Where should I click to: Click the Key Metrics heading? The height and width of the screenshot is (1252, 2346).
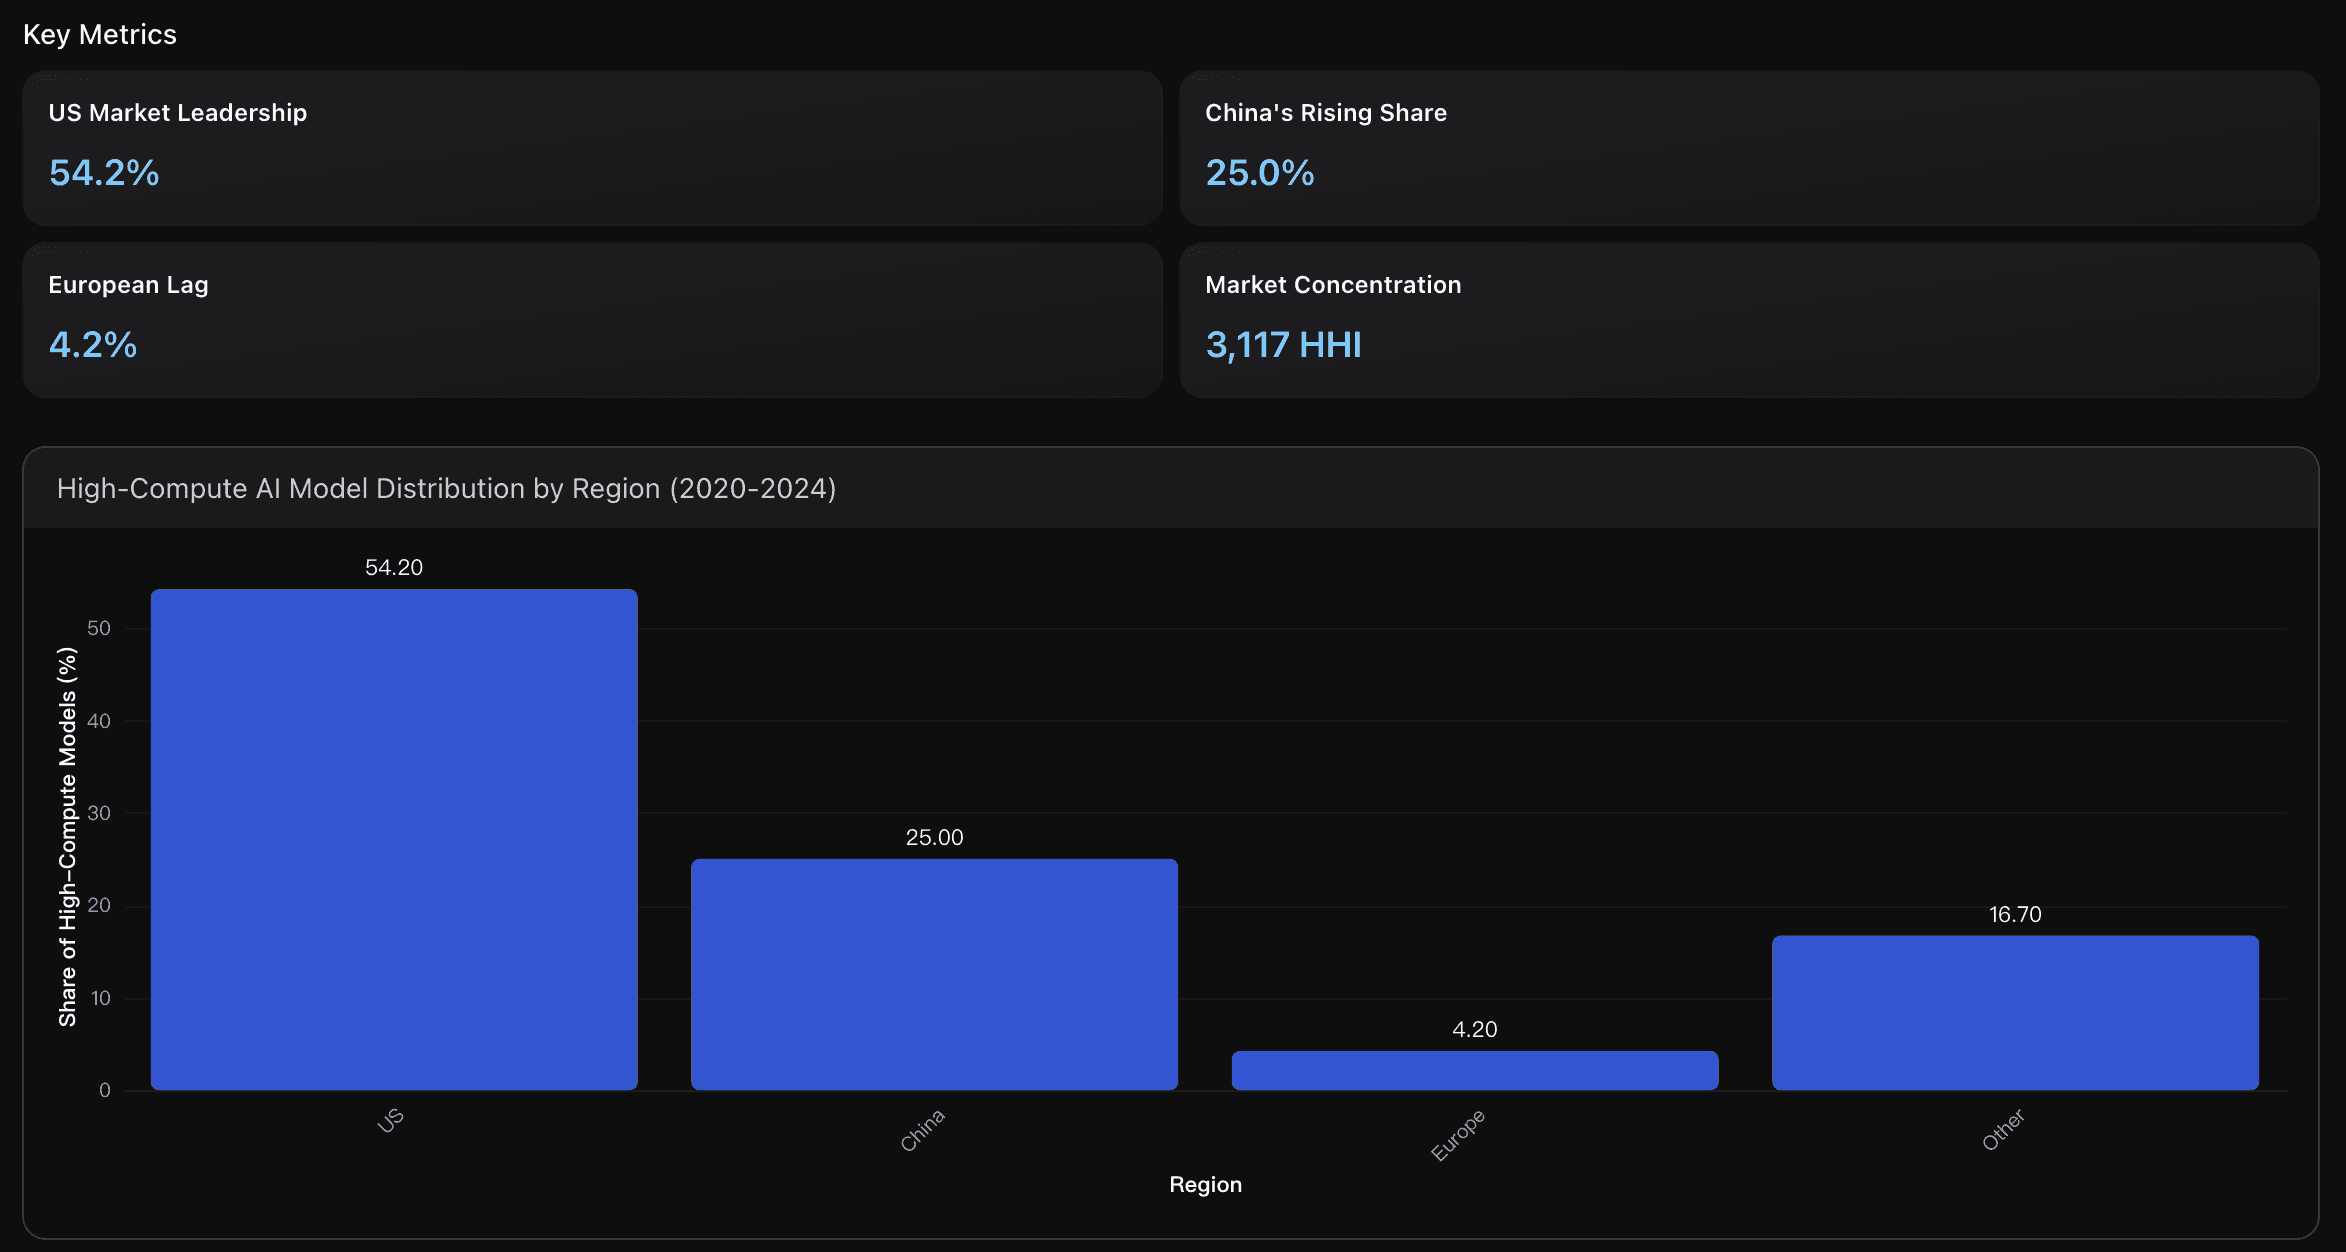point(100,34)
